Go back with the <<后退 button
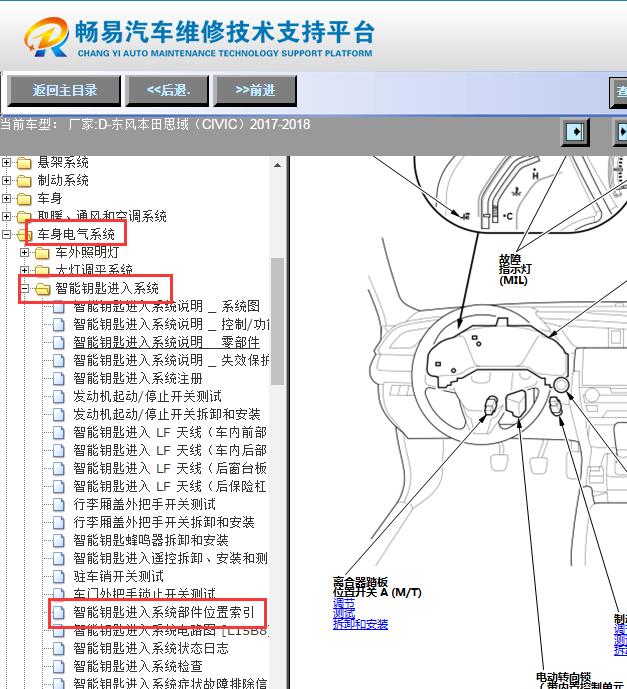This screenshot has width=627, height=689. pyautogui.click(x=167, y=91)
